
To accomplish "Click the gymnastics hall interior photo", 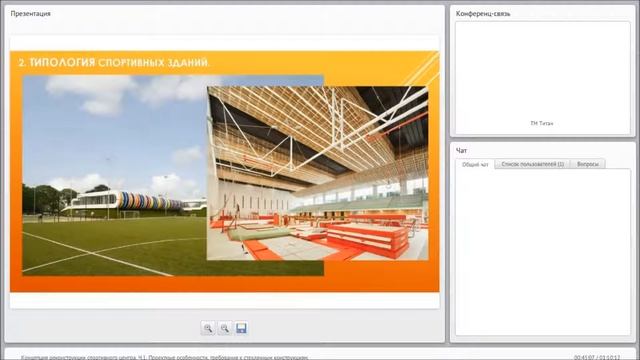I will [318, 173].
